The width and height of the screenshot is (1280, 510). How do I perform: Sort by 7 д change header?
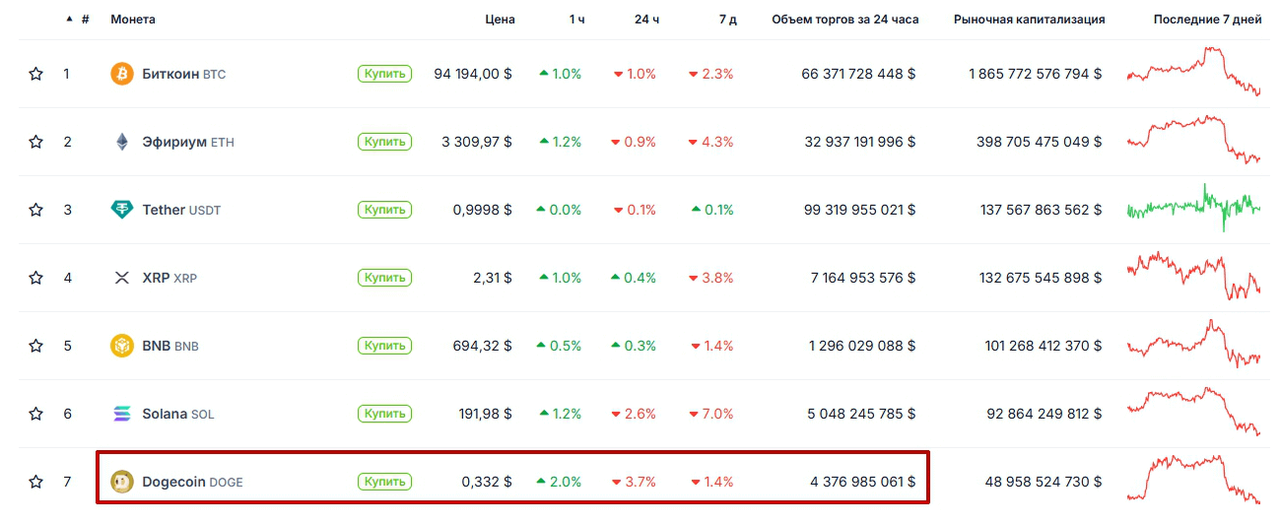tap(728, 19)
